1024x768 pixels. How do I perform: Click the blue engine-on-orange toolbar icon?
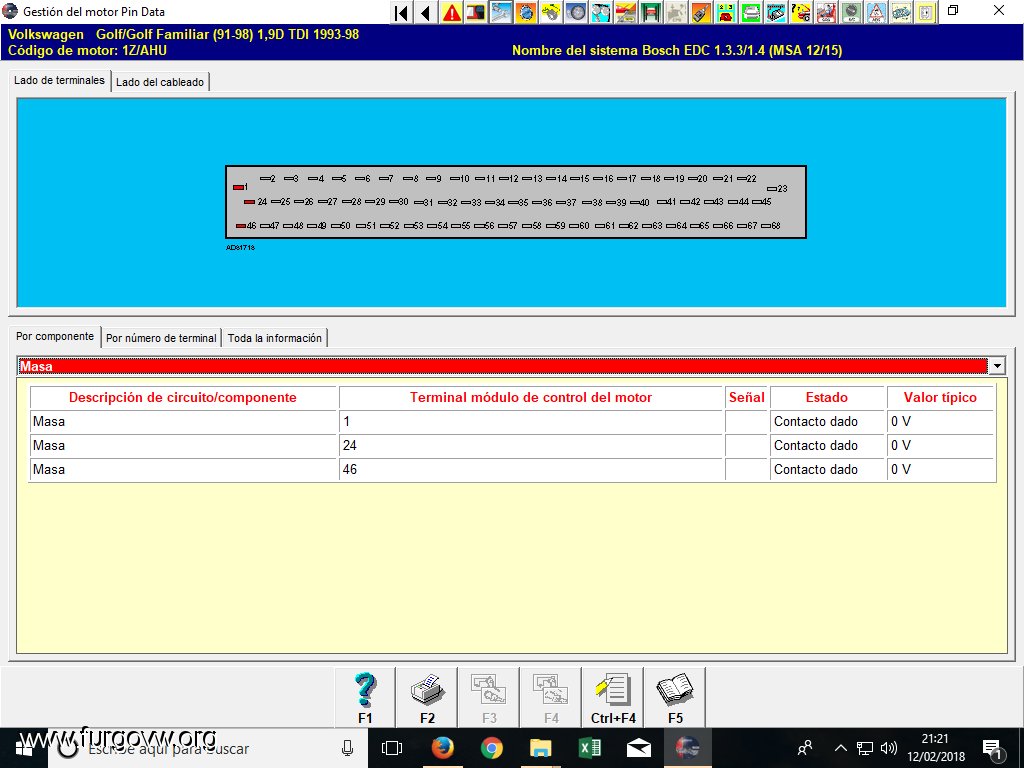(526, 12)
